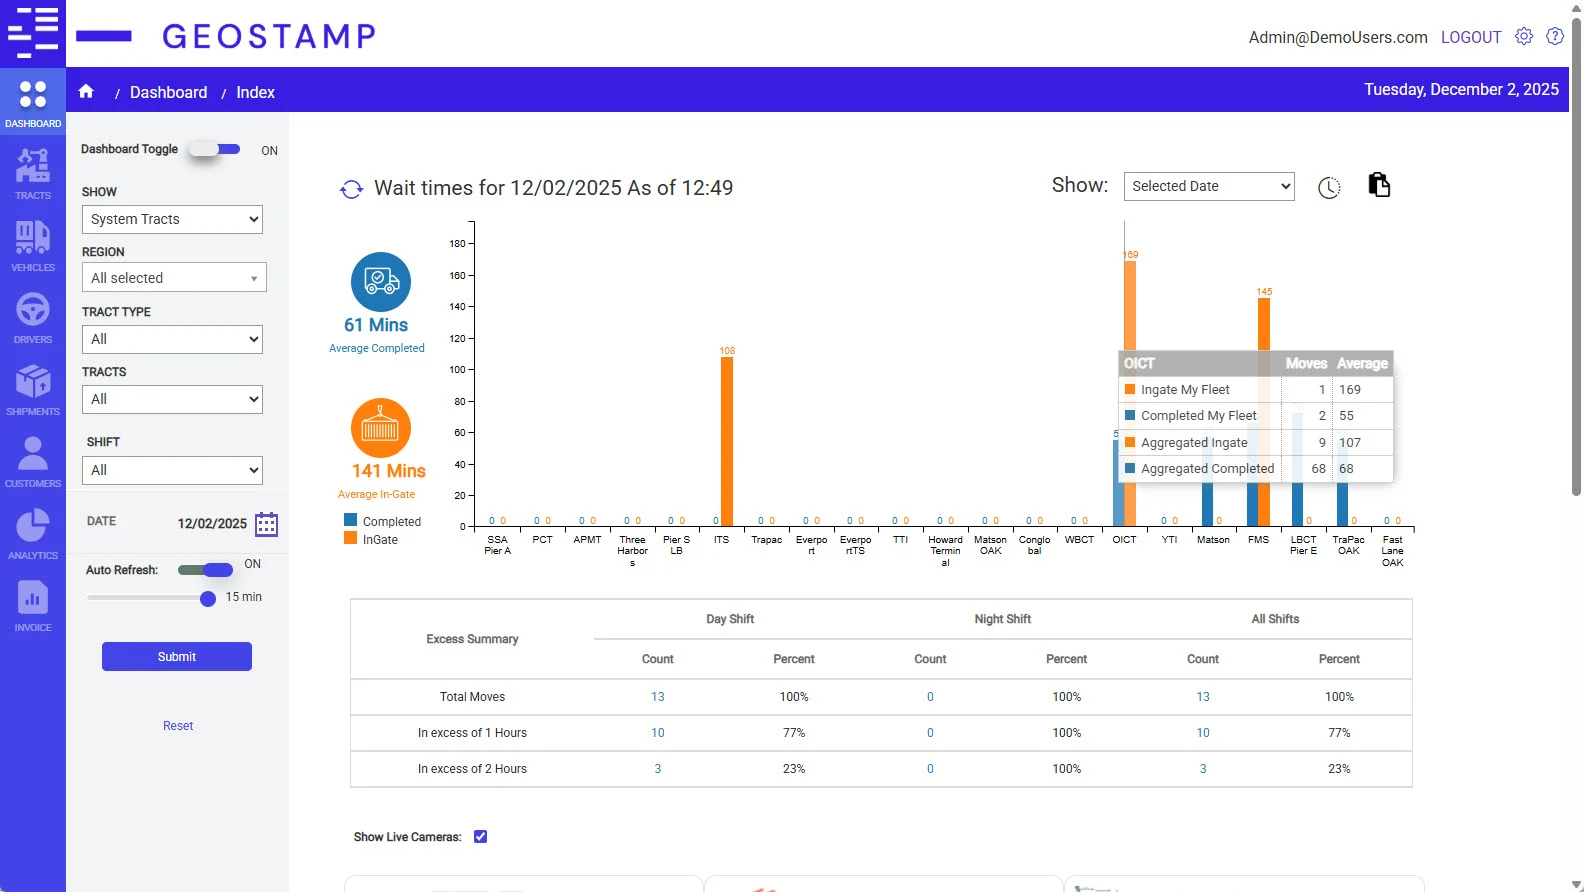Open the Invoice sidebar item
The height and width of the screenshot is (892, 1584).
[33, 606]
